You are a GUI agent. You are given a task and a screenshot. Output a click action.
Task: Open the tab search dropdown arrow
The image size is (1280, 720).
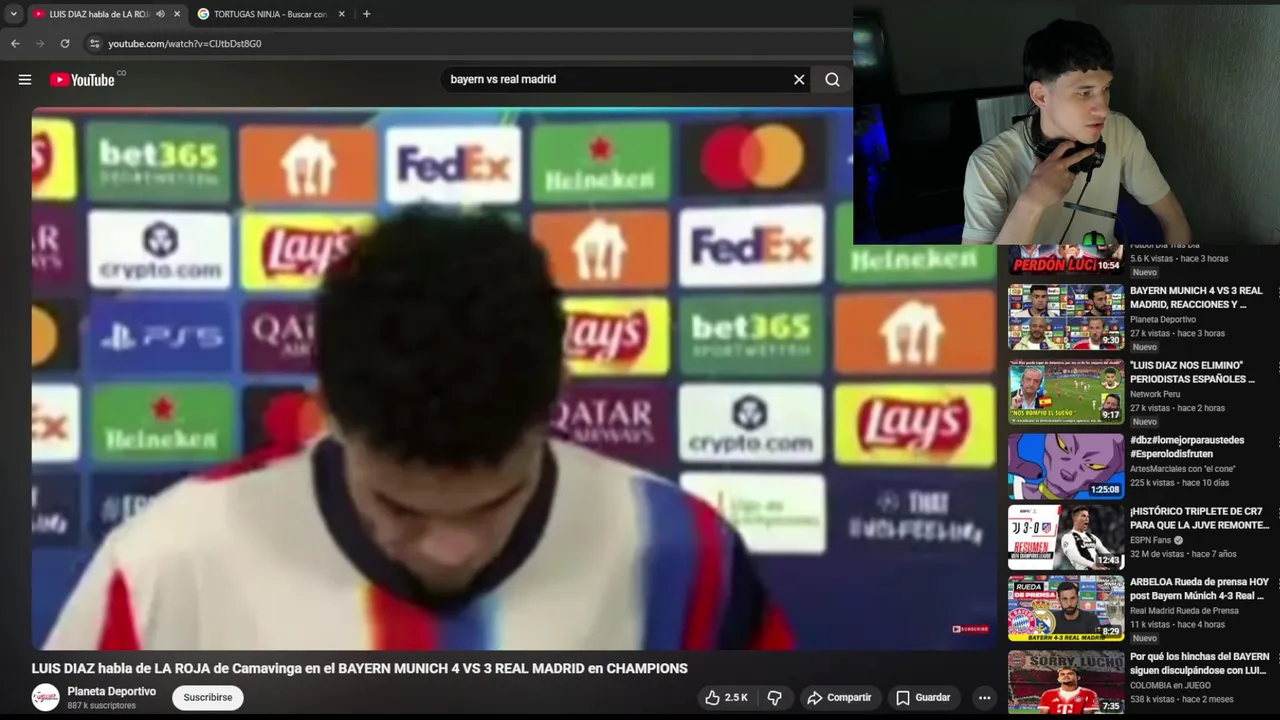tap(13, 14)
